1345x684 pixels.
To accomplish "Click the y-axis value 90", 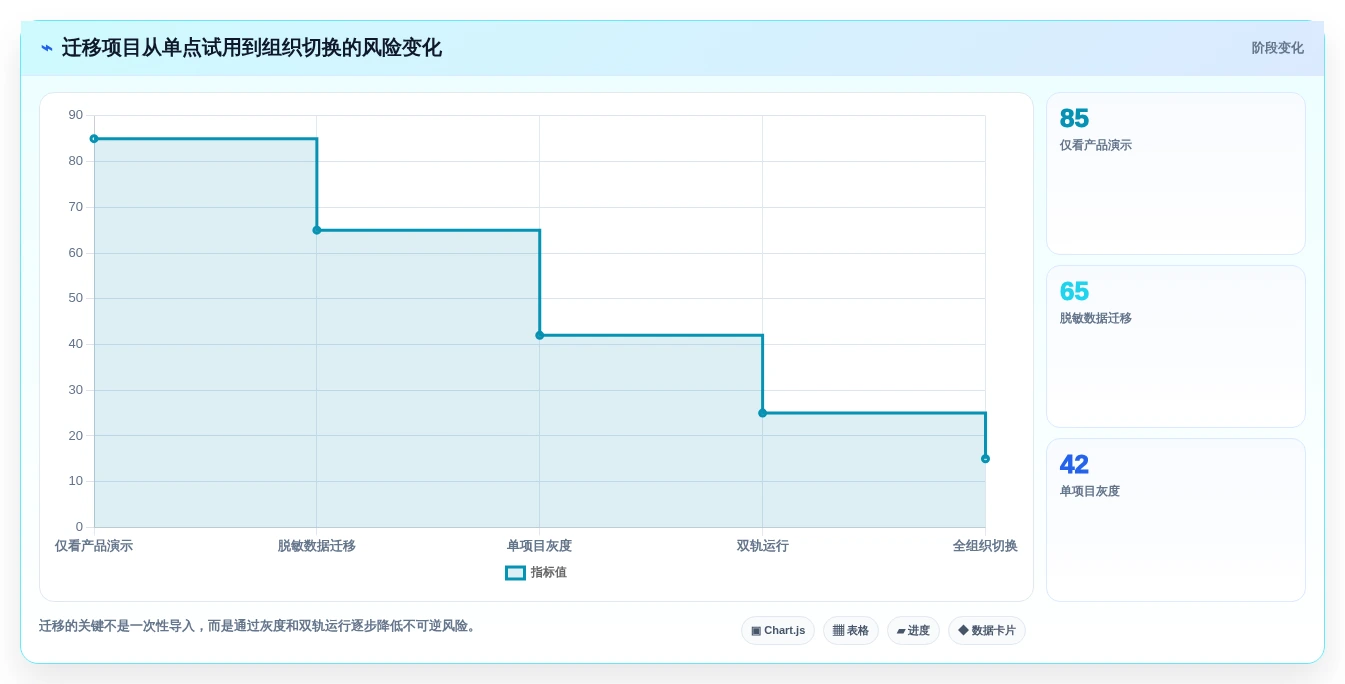I will point(76,115).
